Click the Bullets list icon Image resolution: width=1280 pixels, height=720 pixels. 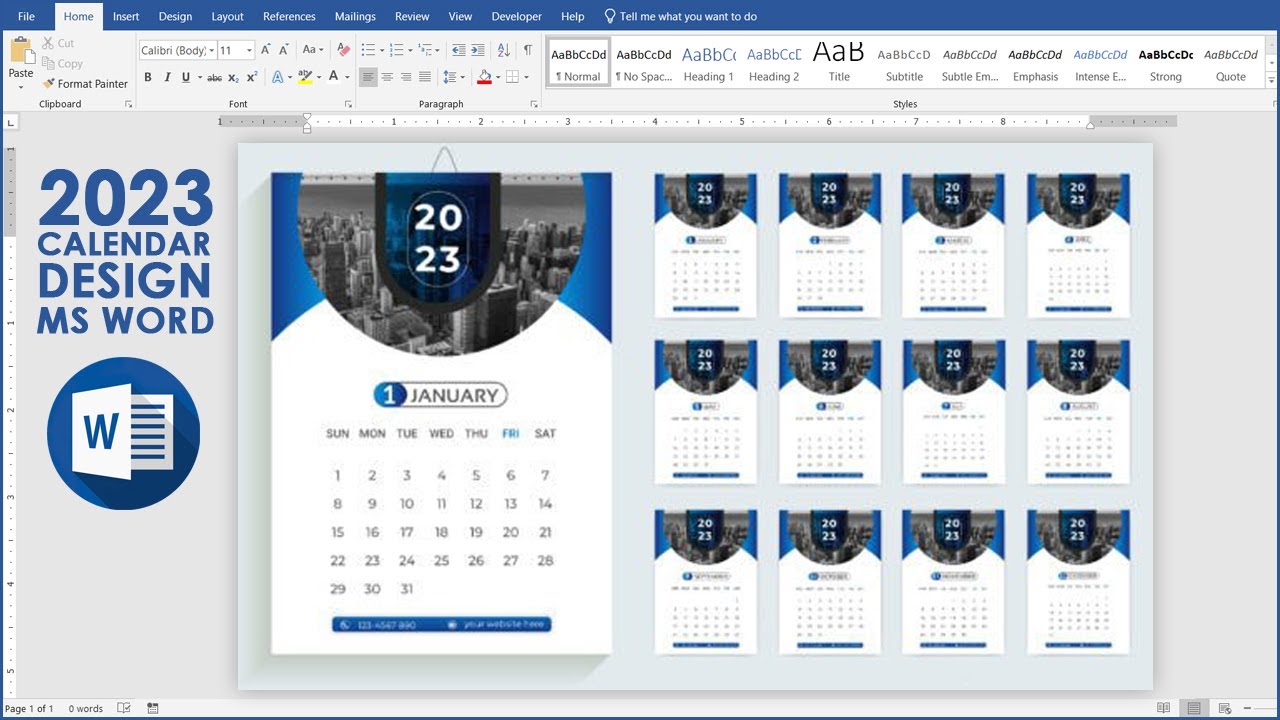pos(367,50)
